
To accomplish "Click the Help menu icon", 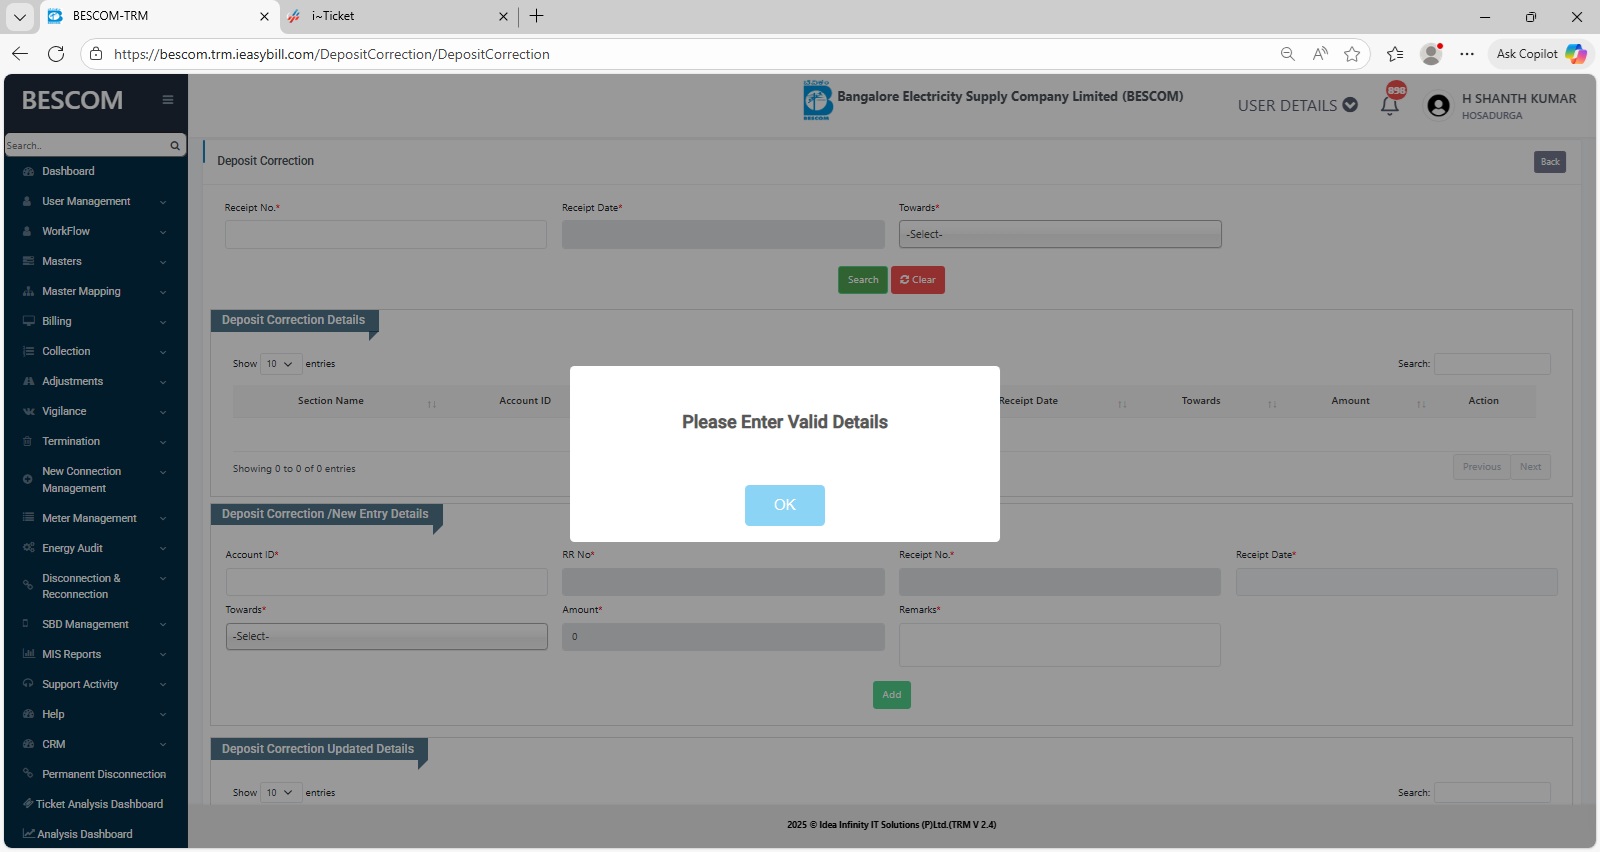I will (28, 714).
